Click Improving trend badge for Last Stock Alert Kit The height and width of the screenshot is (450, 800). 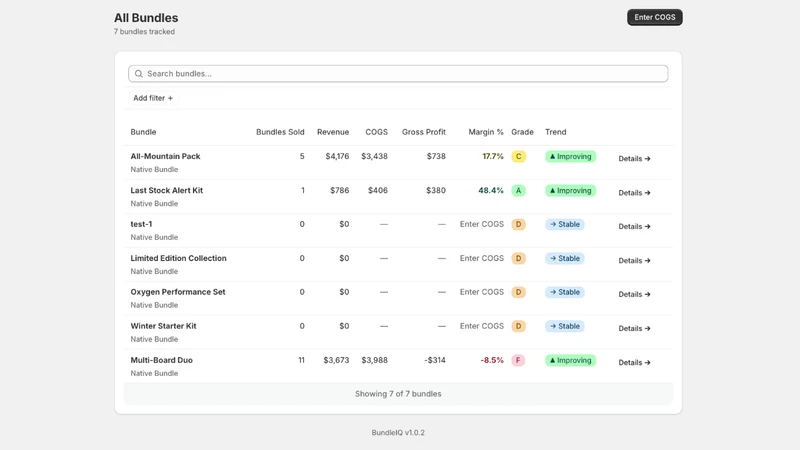click(x=570, y=191)
